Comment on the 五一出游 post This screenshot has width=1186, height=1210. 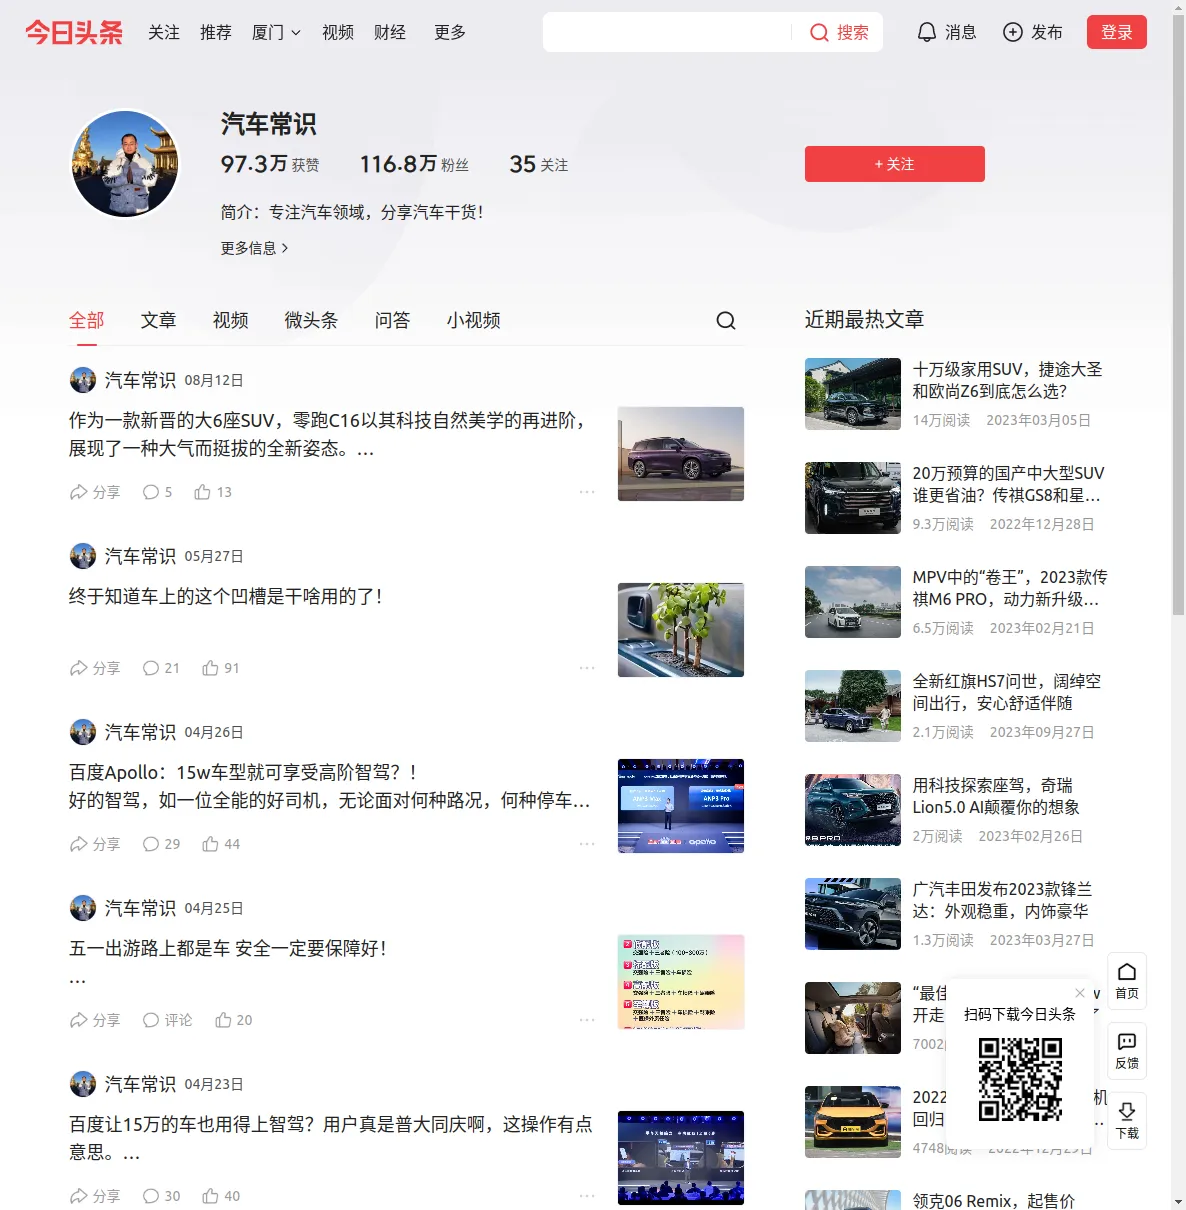(x=167, y=1020)
